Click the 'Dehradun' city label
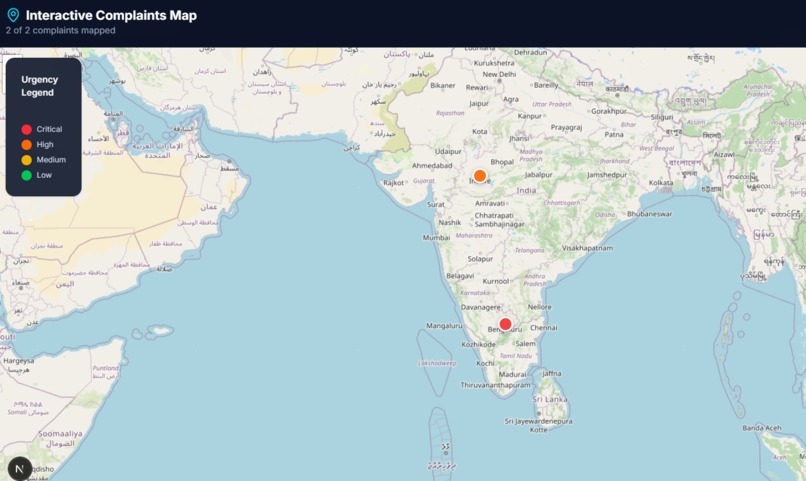Screen dimensions: 806x481 [530, 52]
